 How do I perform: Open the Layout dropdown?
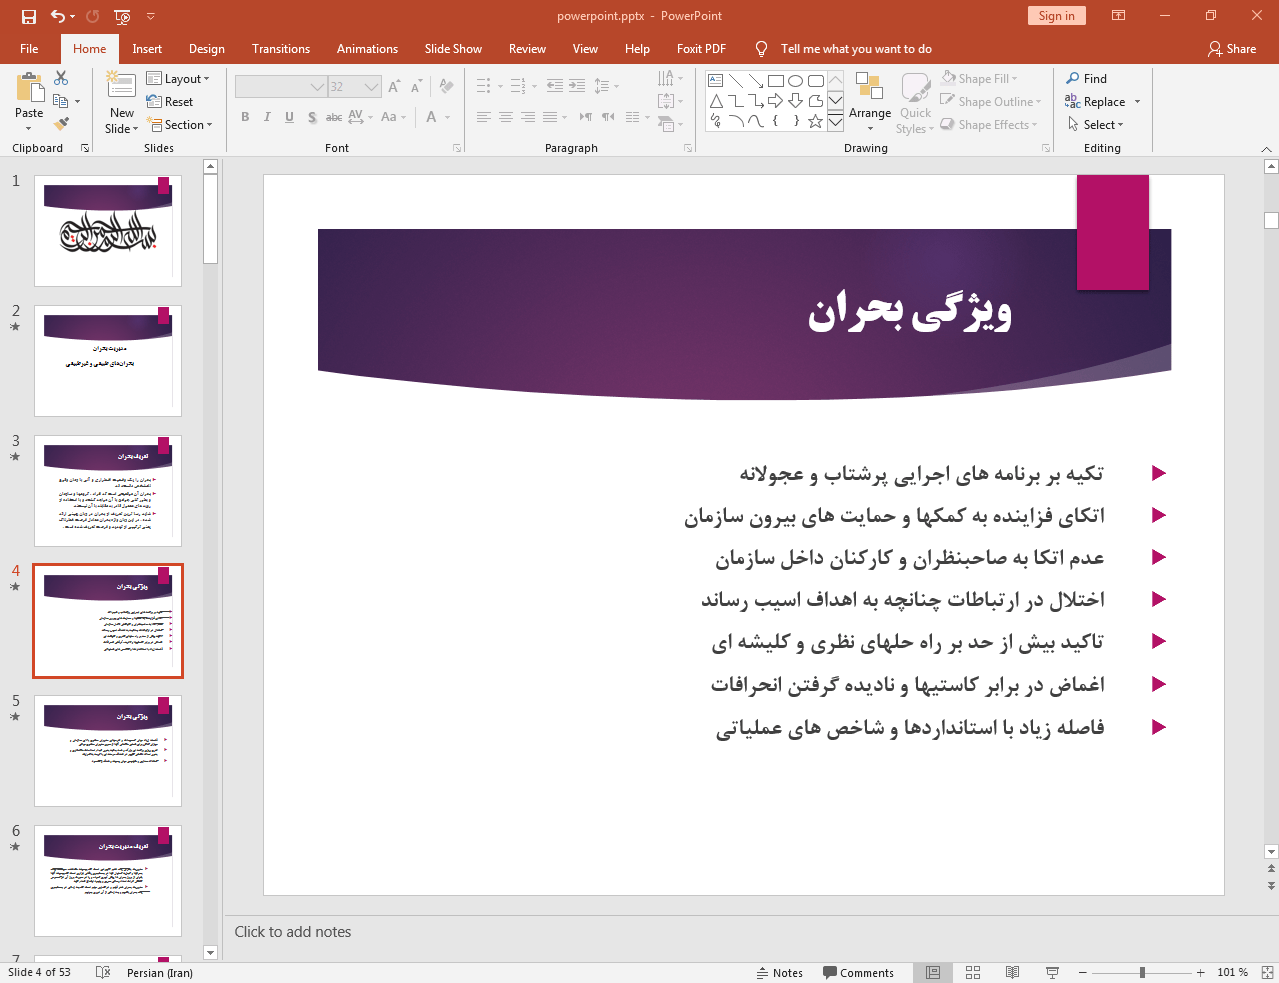pyautogui.click(x=180, y=78)
